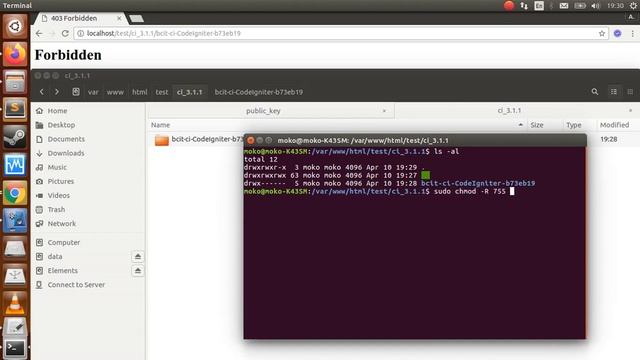Click Connect to Server in sidebar
Viewport: 640px width, 360px height.
coord(76,285)
